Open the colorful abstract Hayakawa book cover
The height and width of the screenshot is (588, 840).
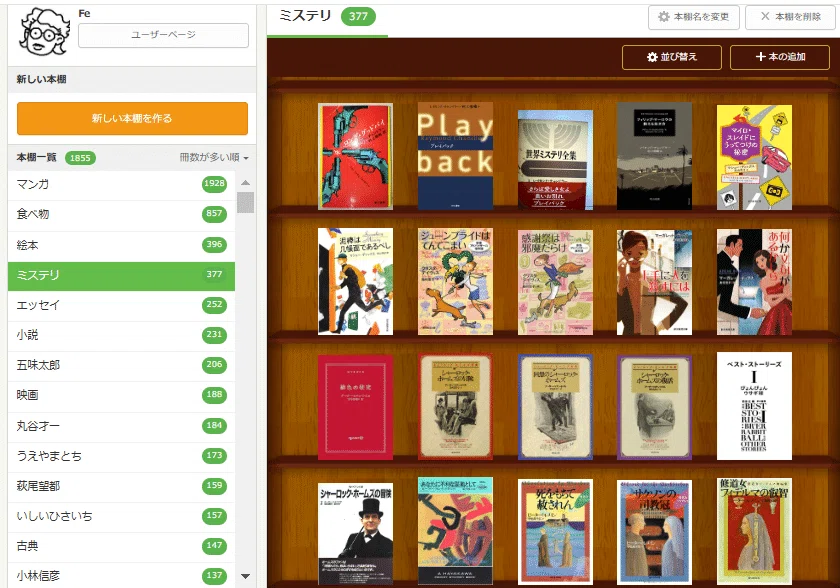coord(455,531)
